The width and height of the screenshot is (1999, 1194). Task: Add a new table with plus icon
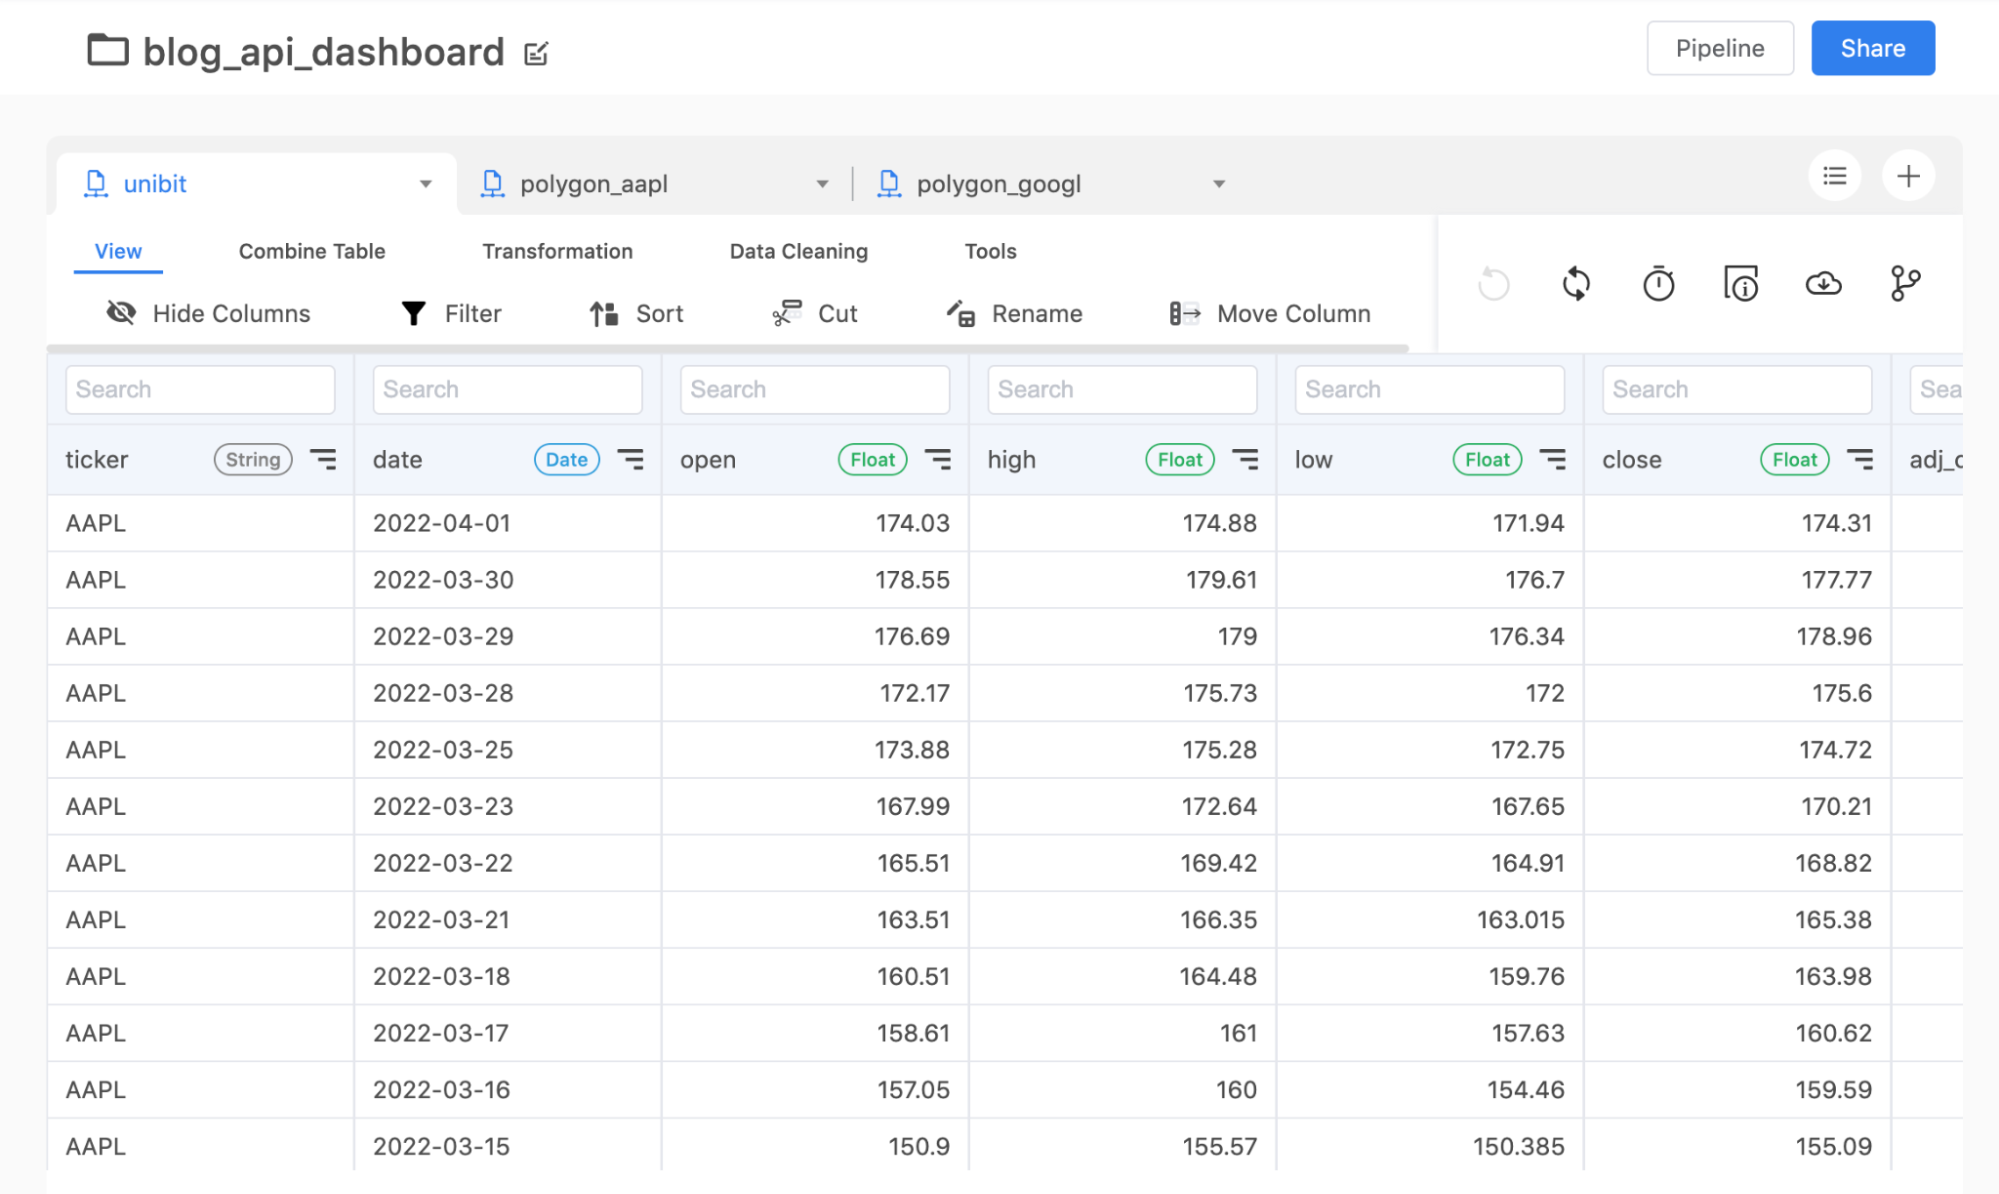tap(1908, 176)
